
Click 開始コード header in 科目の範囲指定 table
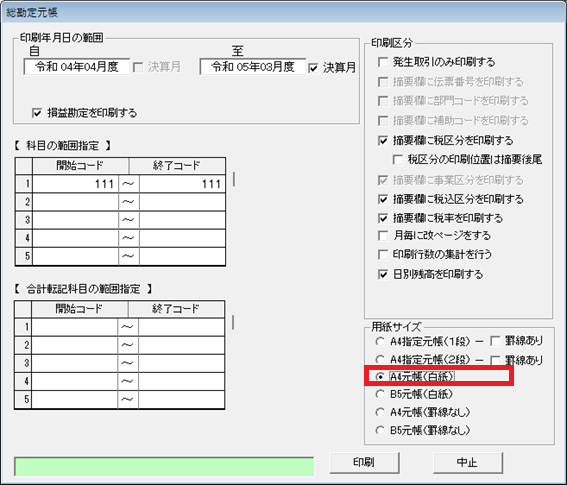[x=81, y=166]
